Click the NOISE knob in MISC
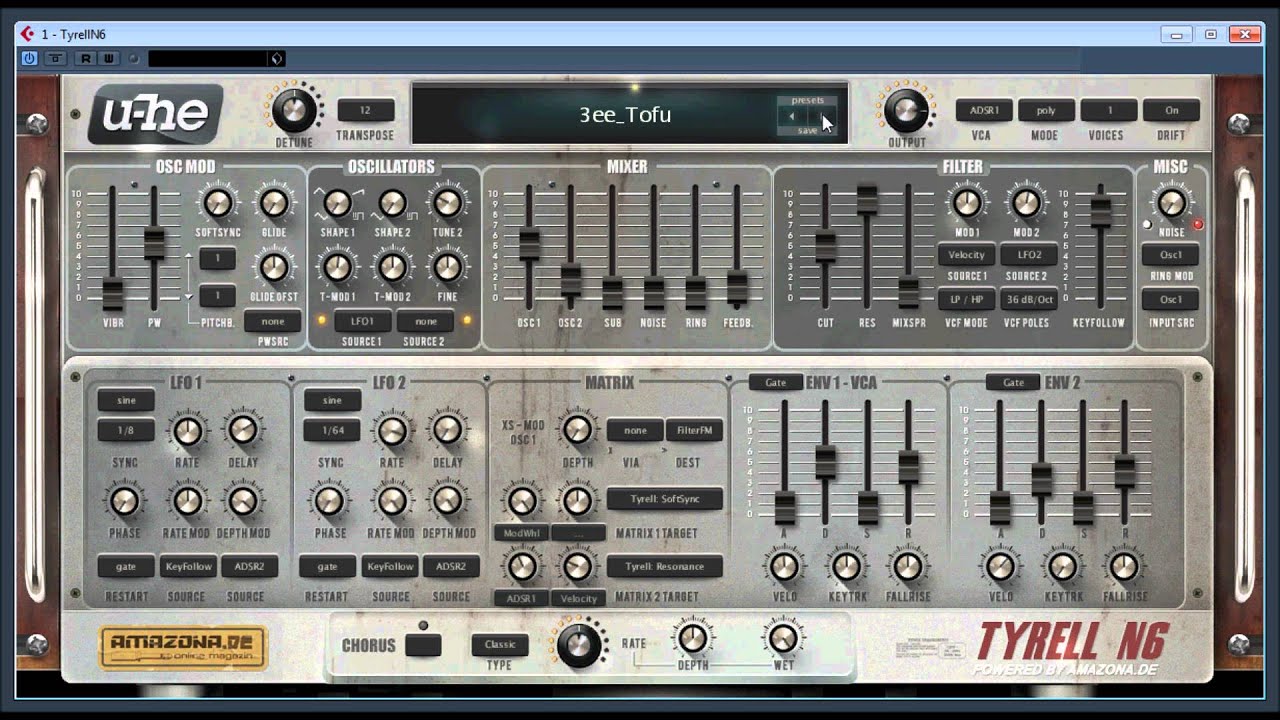This screenshot has width=1280, height=720. (1171, 203)
